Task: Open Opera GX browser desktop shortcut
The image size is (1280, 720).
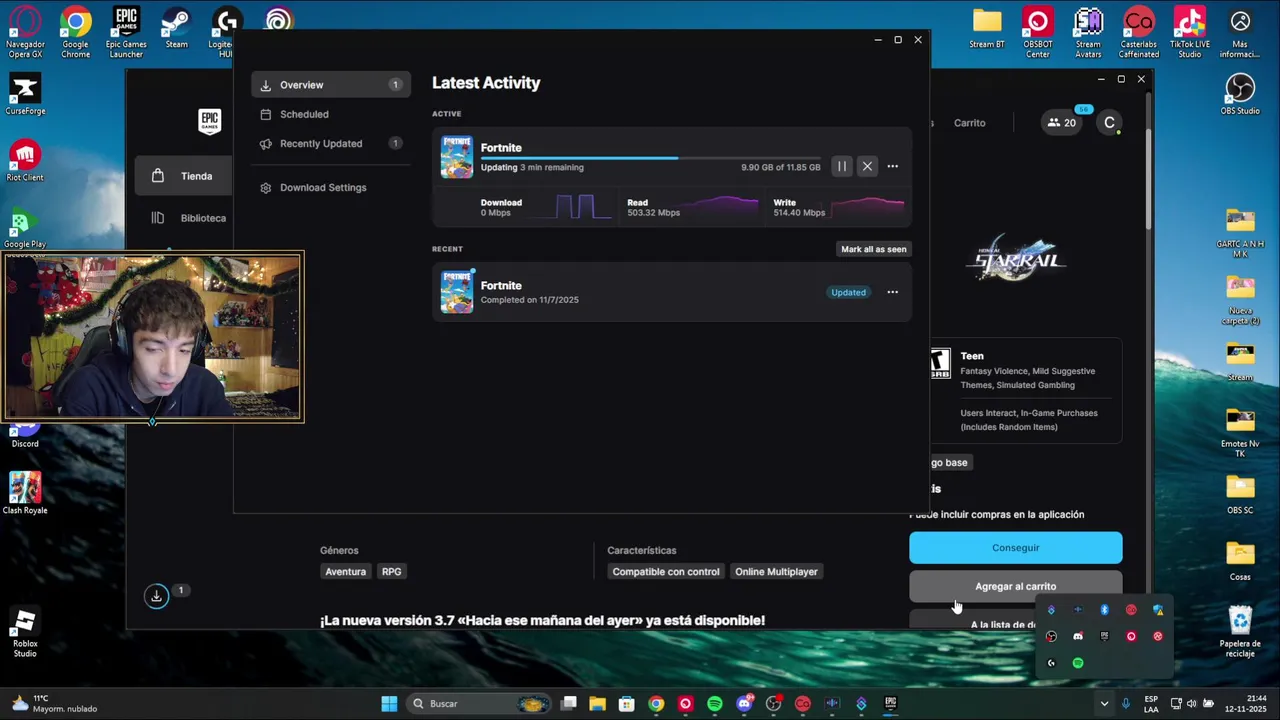Action: point(25,33)
